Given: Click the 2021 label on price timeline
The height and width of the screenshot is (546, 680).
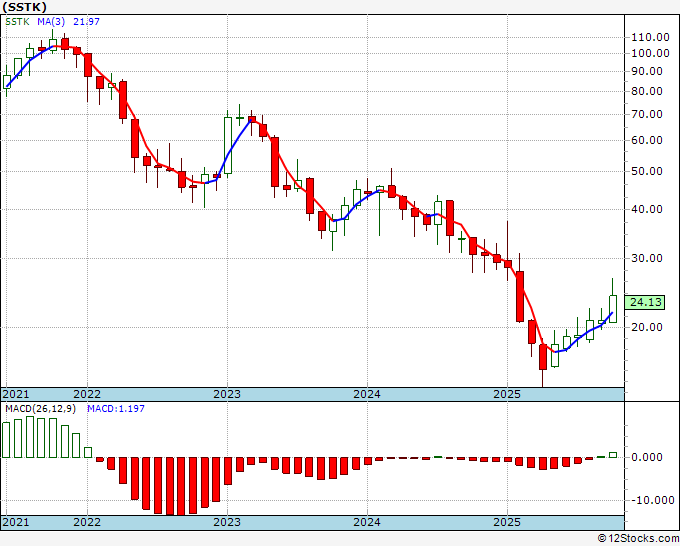Looking at the screenshot, I should (16, 394).
